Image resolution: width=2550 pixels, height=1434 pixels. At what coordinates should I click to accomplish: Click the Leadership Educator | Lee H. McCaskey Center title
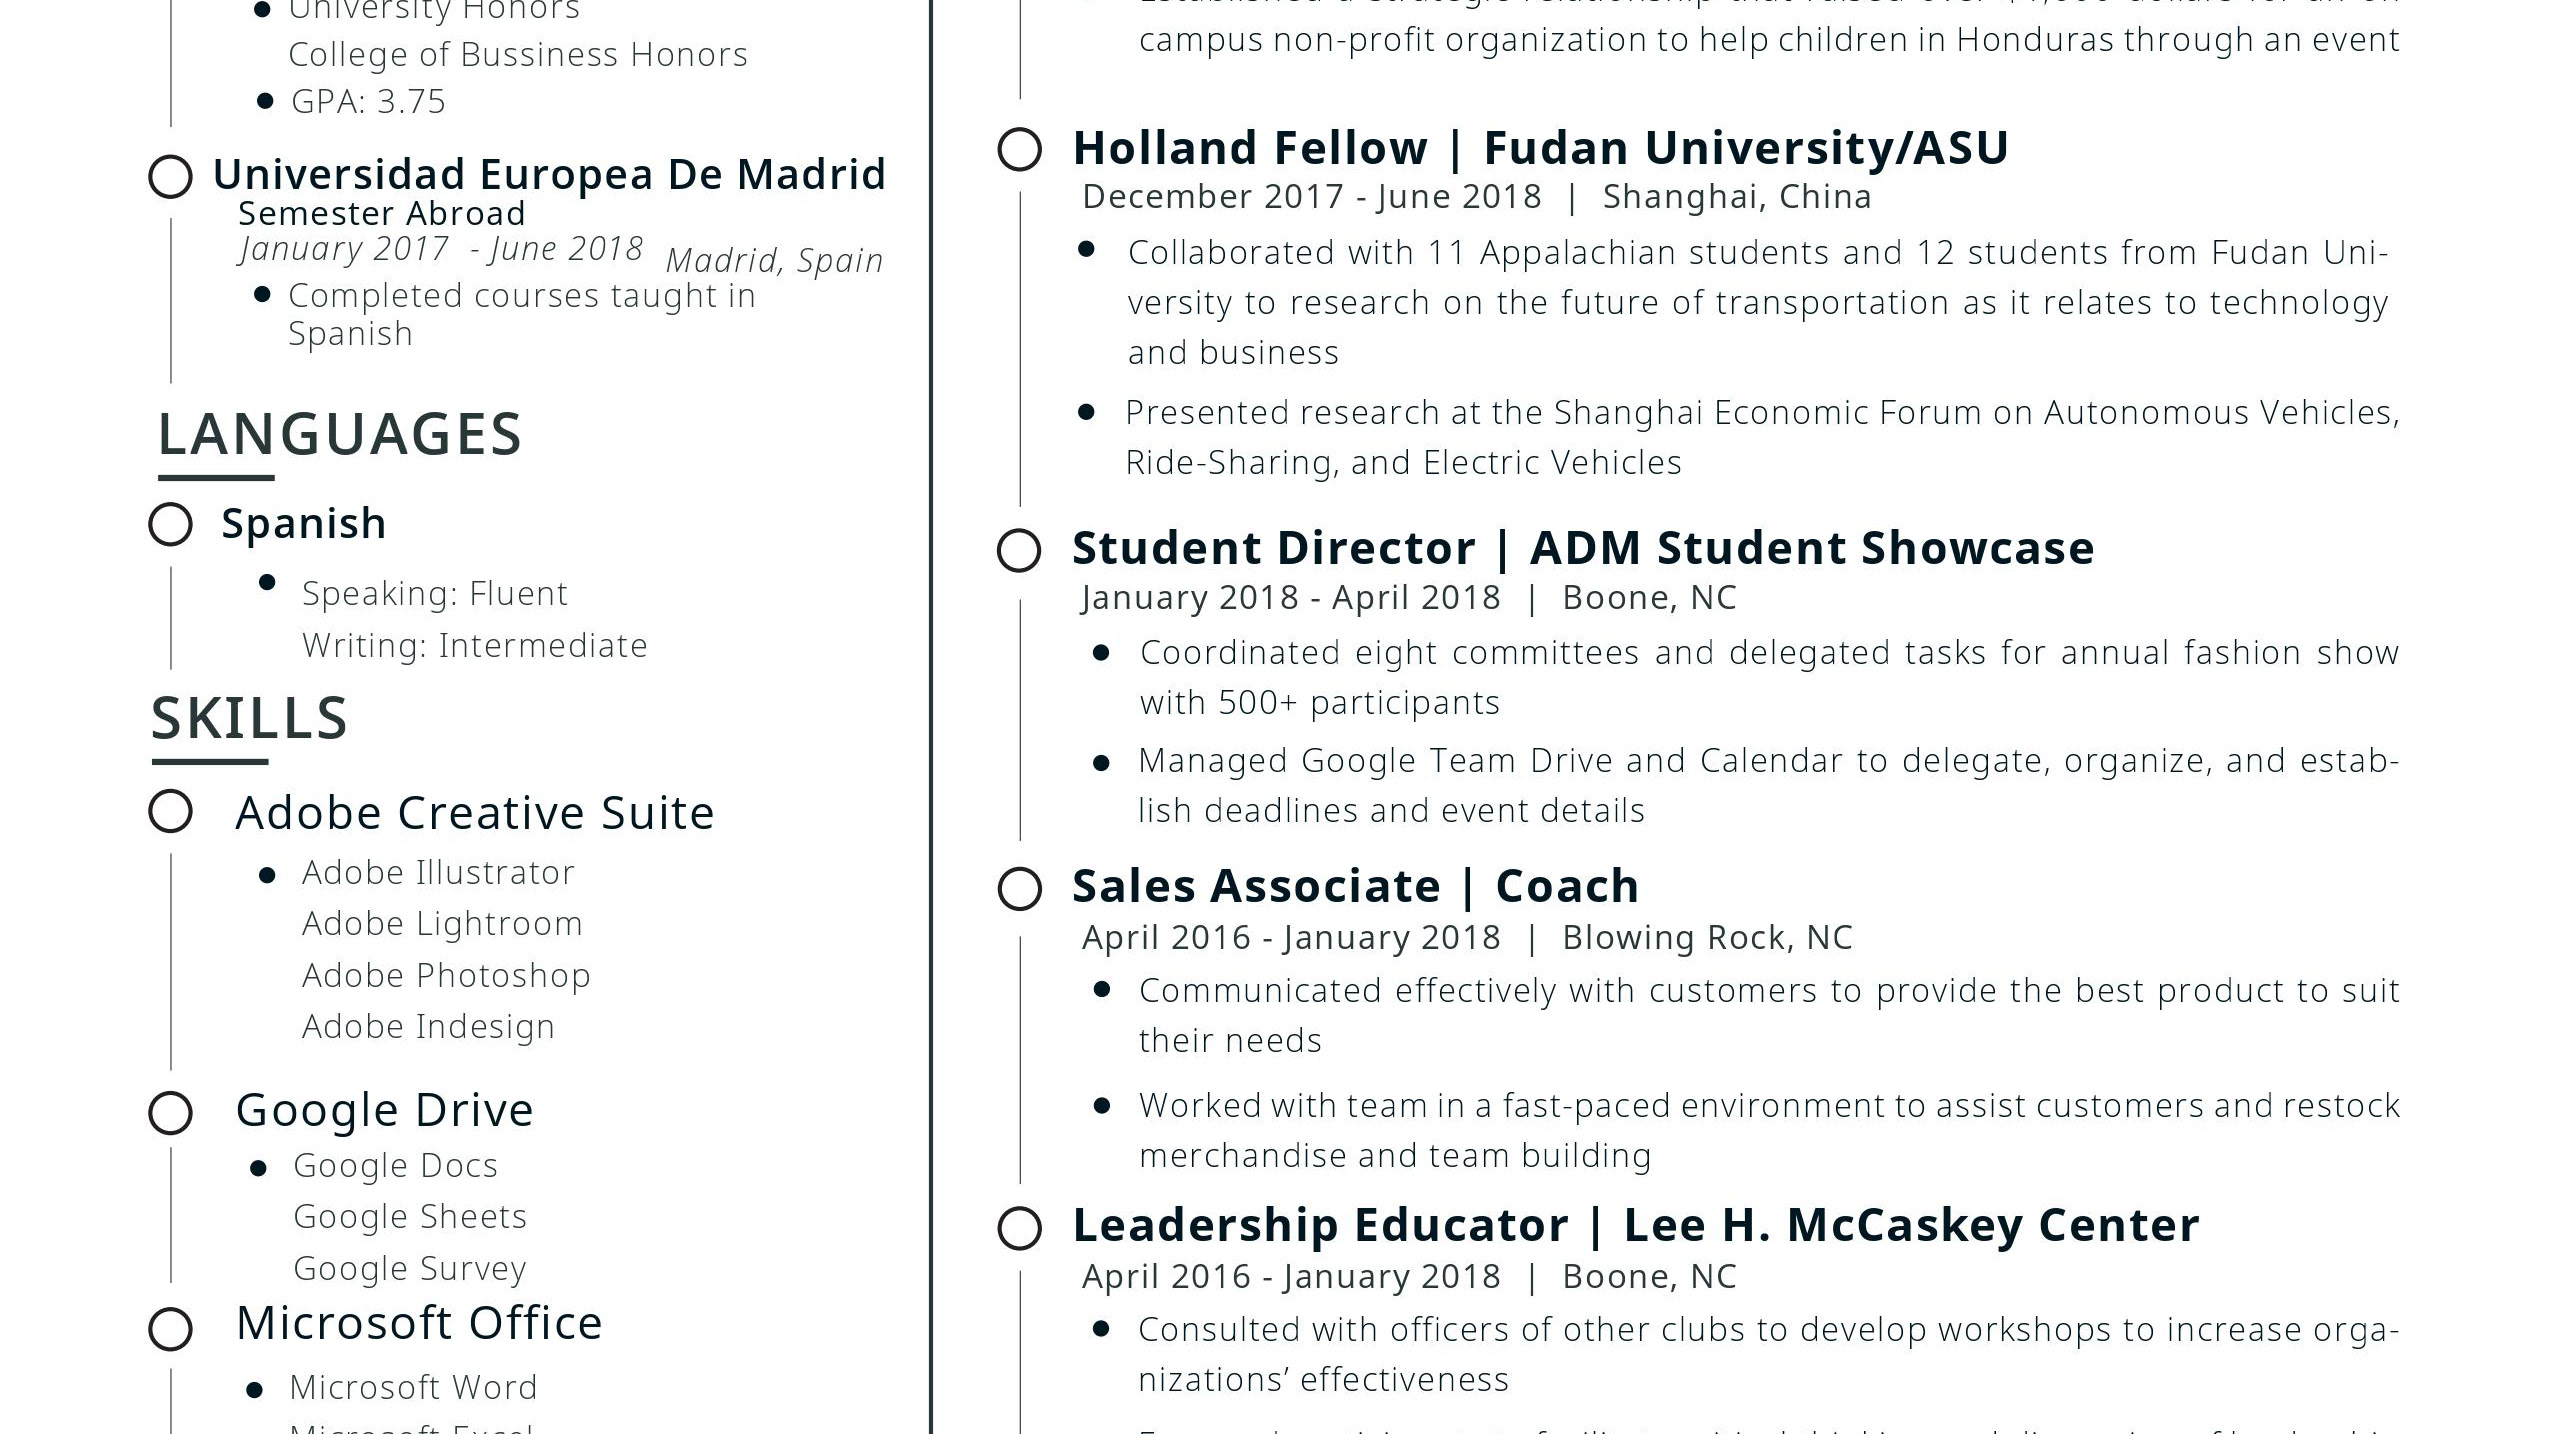click(x=1635, y=1225)
